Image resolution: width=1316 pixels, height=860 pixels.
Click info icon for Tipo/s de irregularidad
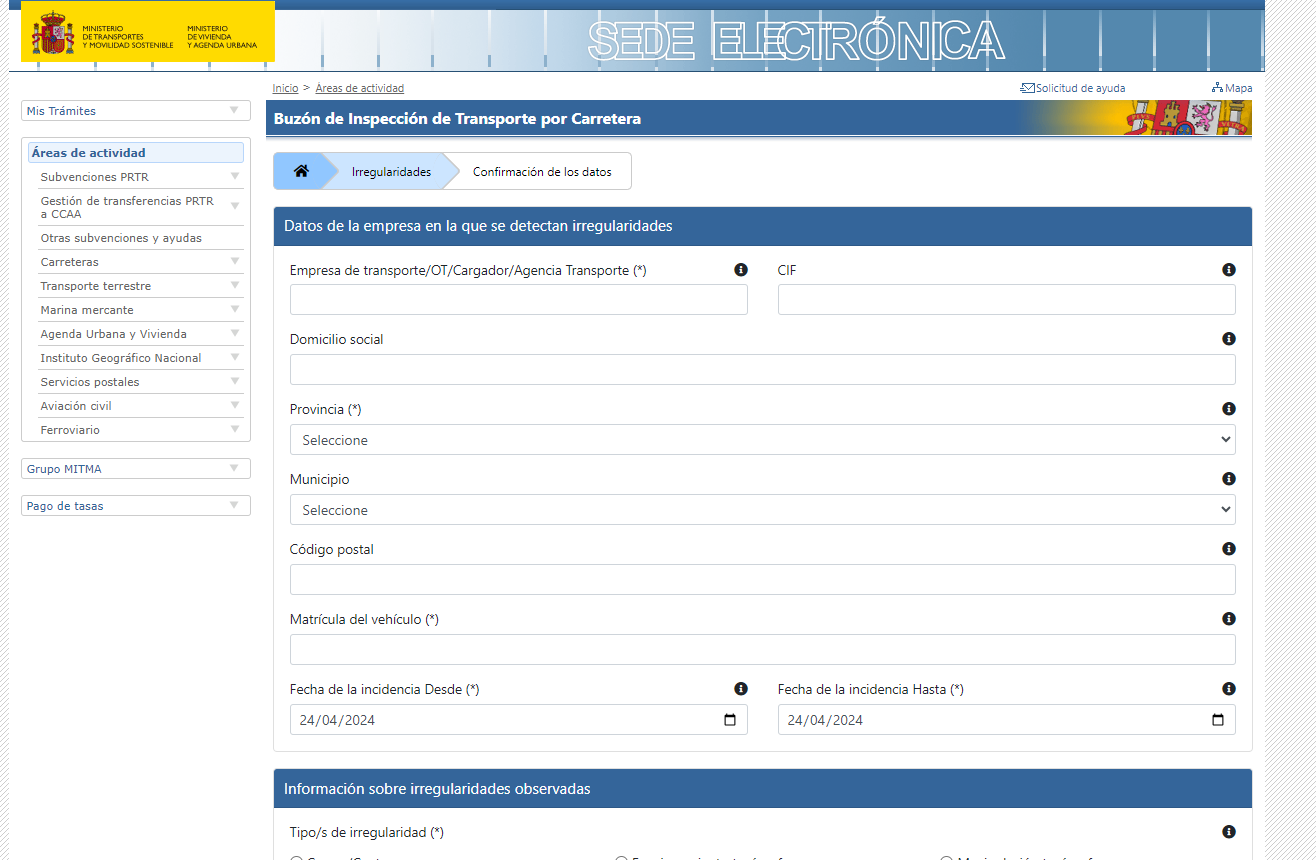coord(1228,832)
